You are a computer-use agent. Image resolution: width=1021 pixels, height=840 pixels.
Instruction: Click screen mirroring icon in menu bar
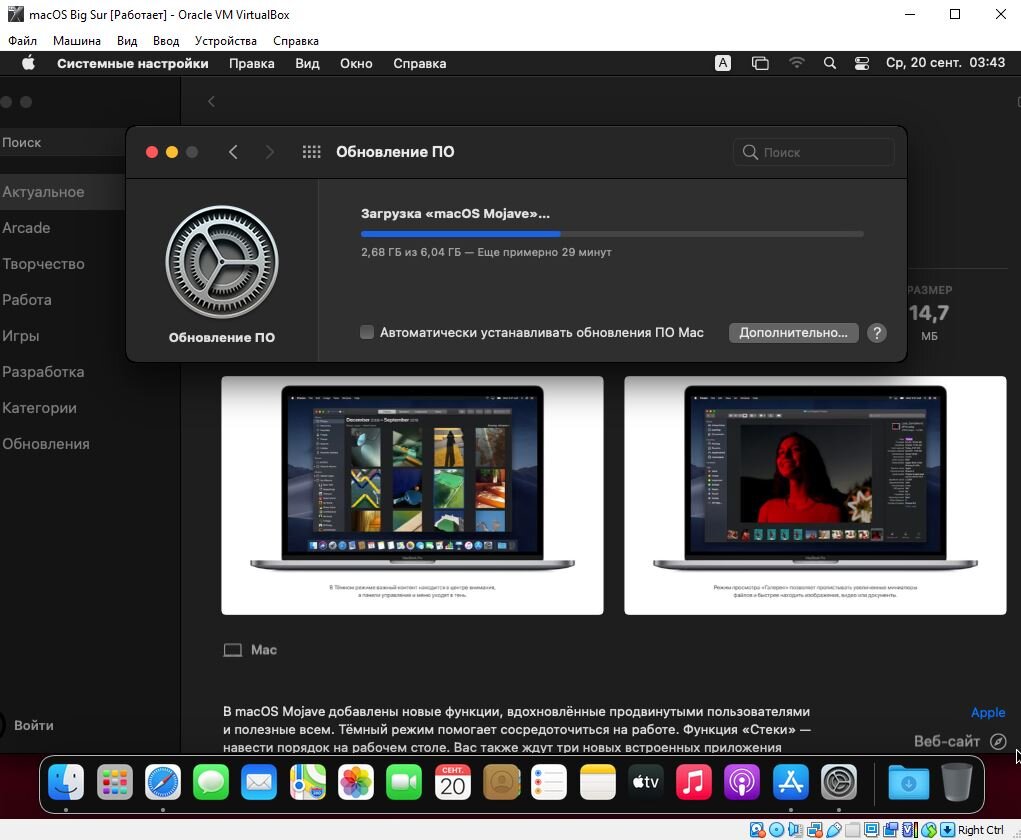pyautogui.click(x=760, y=63)
